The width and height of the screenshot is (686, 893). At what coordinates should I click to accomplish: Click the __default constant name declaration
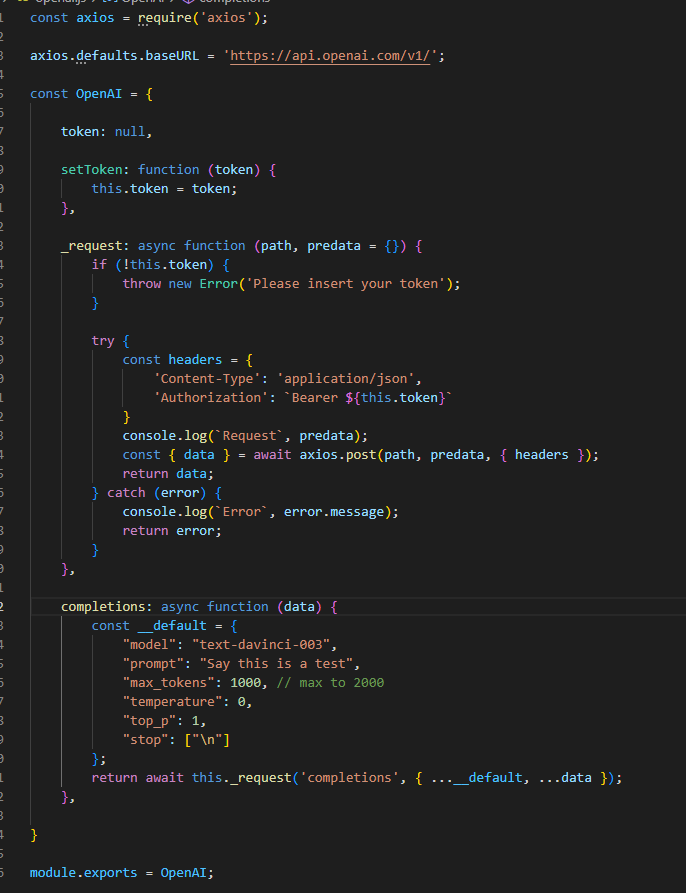pyautogui.click(x=172, y=625)
